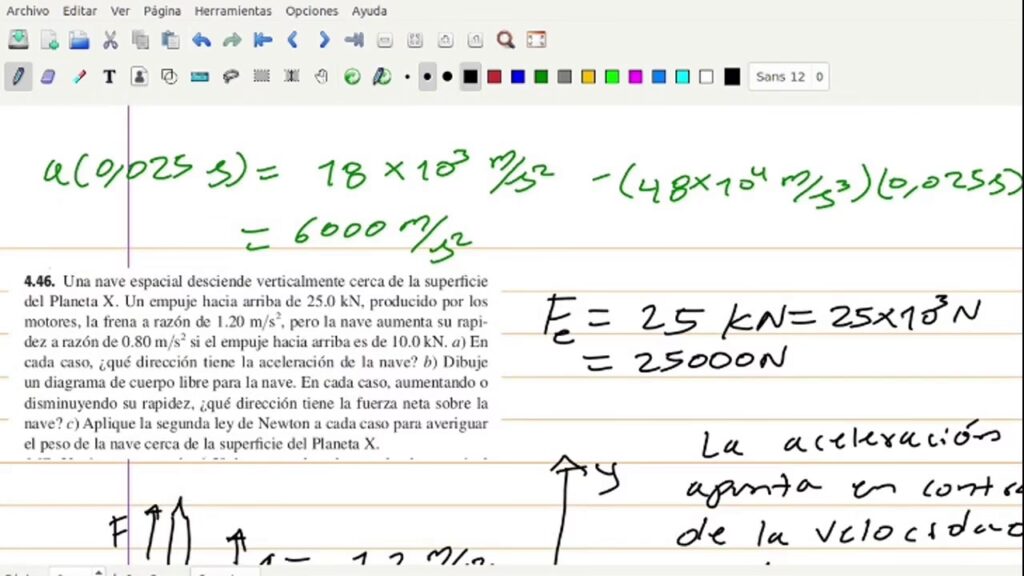1024x576 pixels.
Task: Toggle the thick pen thickness dot
Action: click(x=447, y=76)
